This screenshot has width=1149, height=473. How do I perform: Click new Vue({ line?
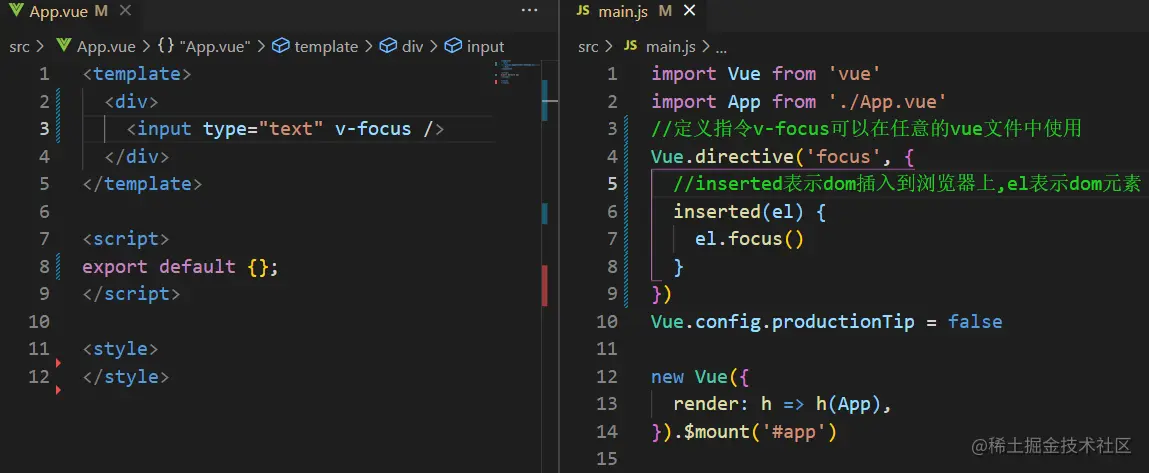(x=700, y=377)
